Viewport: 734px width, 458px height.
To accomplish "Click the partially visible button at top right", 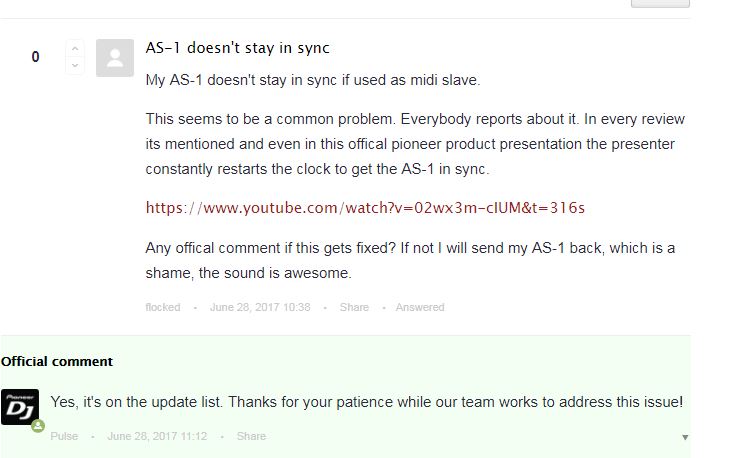I will tap(661, 3).
